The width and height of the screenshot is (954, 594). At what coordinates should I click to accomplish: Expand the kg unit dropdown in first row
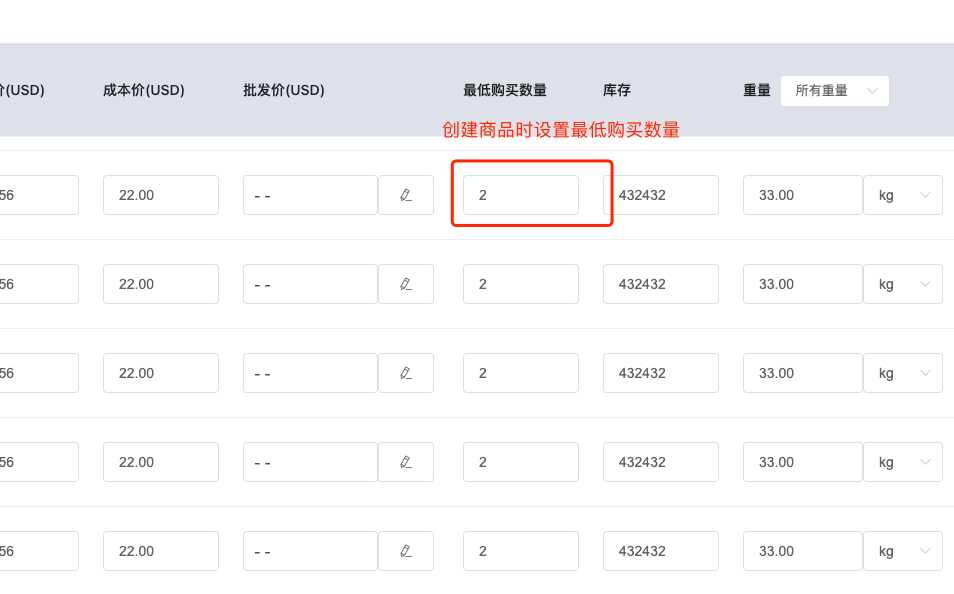coord(903,195)
